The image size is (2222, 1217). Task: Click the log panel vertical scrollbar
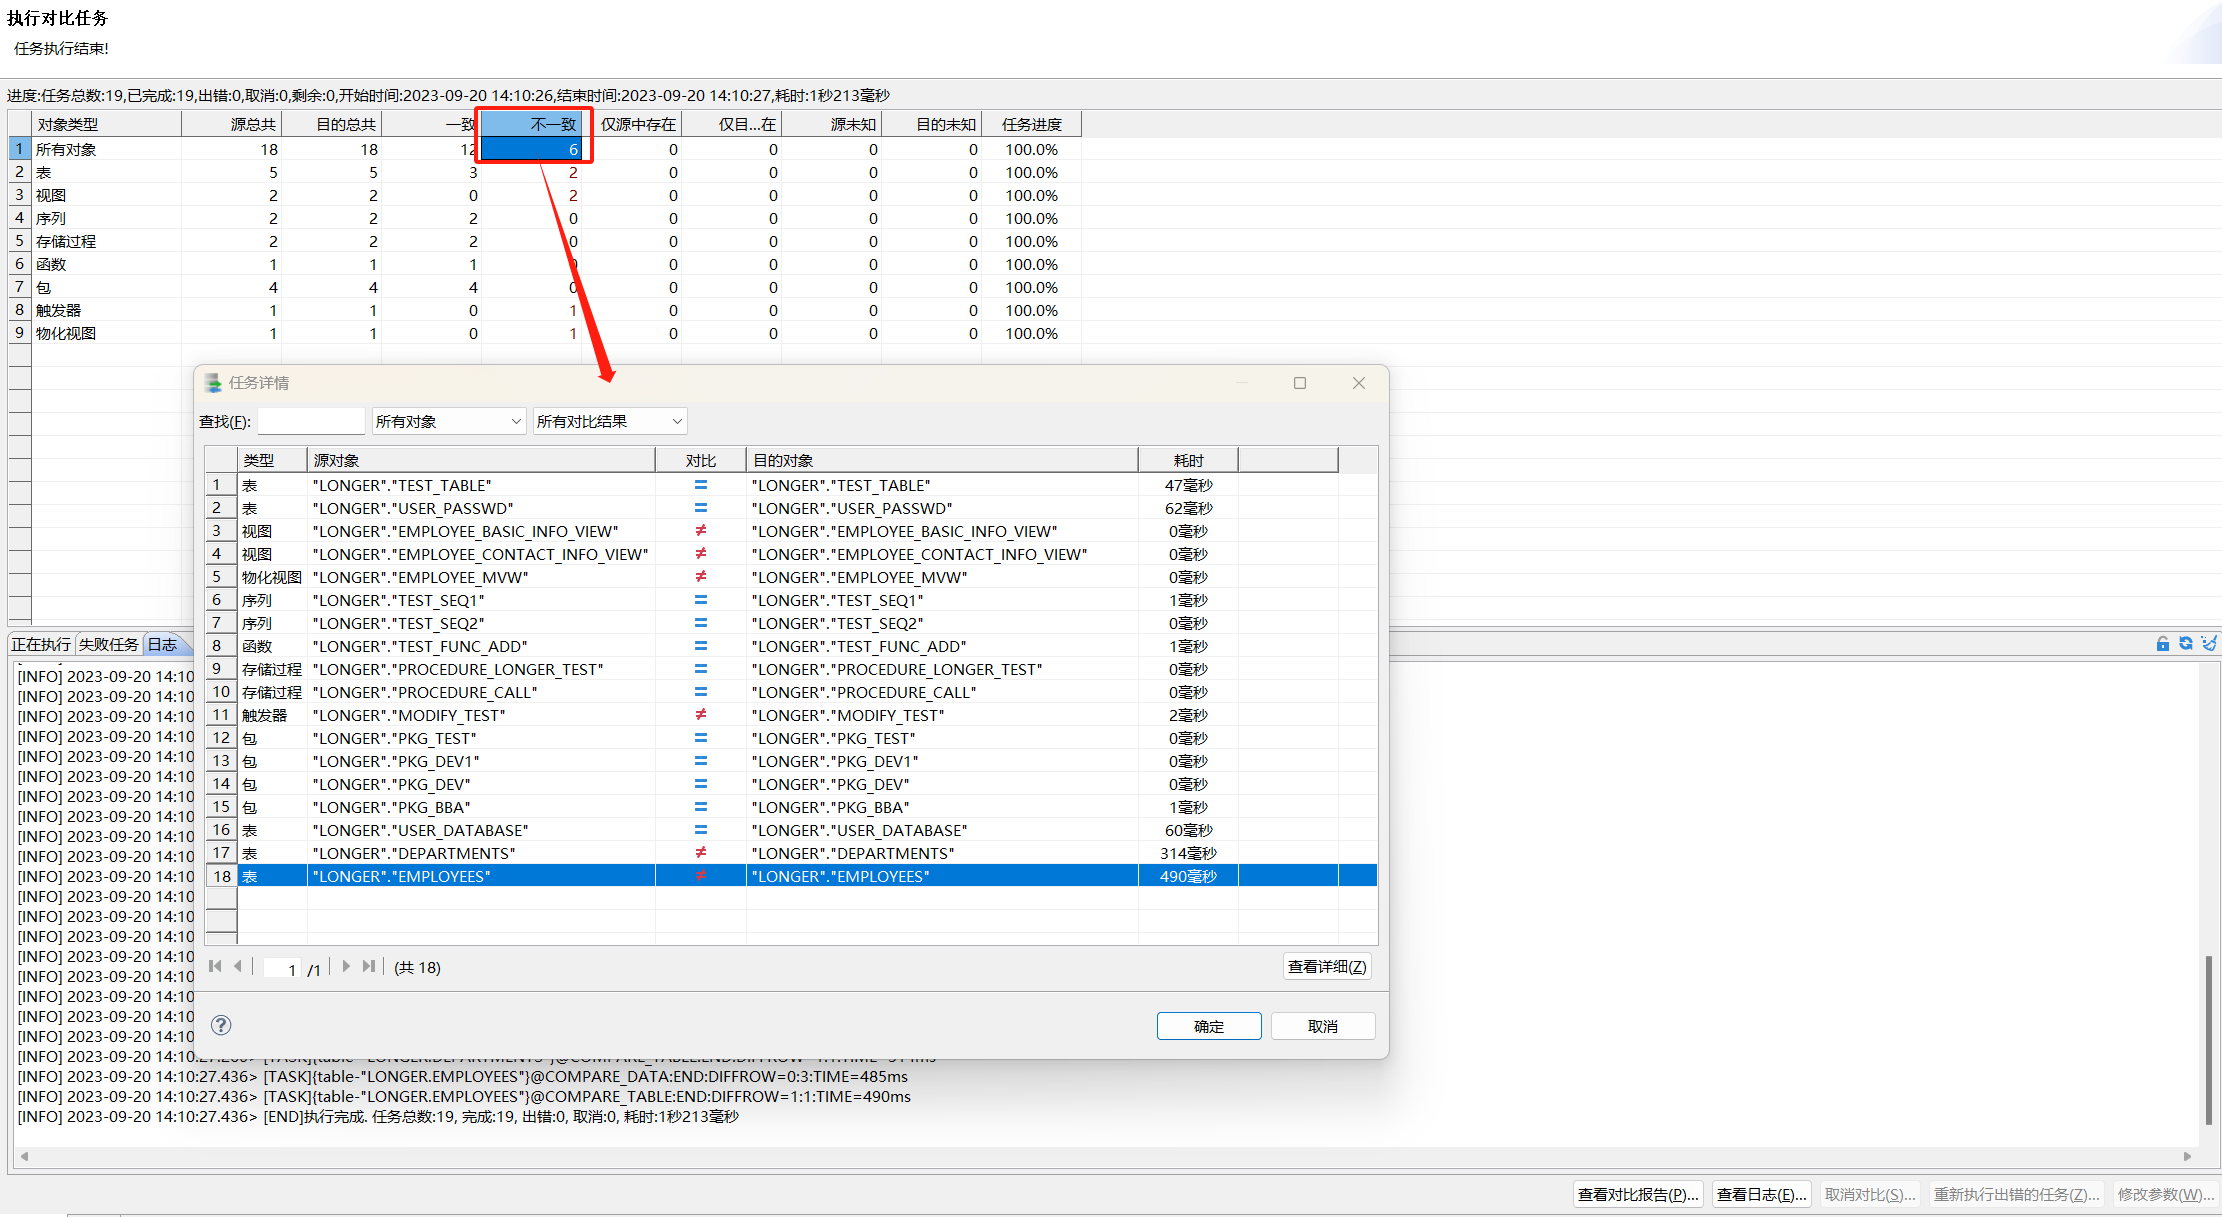click(x=2208, y=1040)
